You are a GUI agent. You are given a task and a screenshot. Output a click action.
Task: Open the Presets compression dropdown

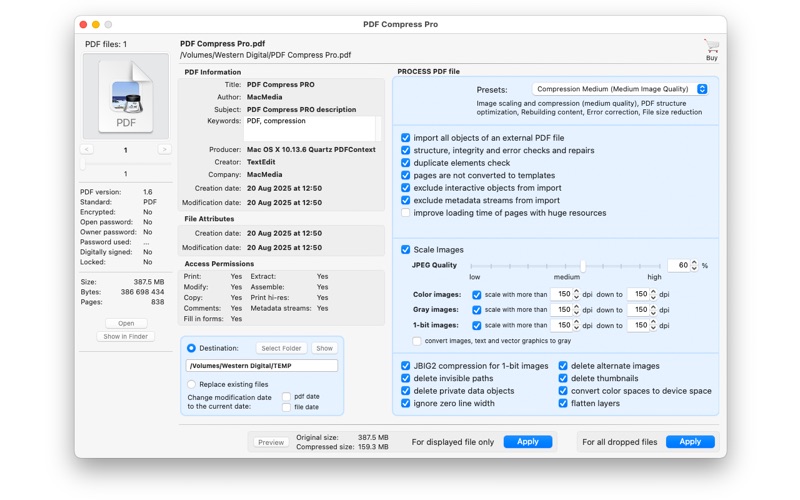(620, 89)
